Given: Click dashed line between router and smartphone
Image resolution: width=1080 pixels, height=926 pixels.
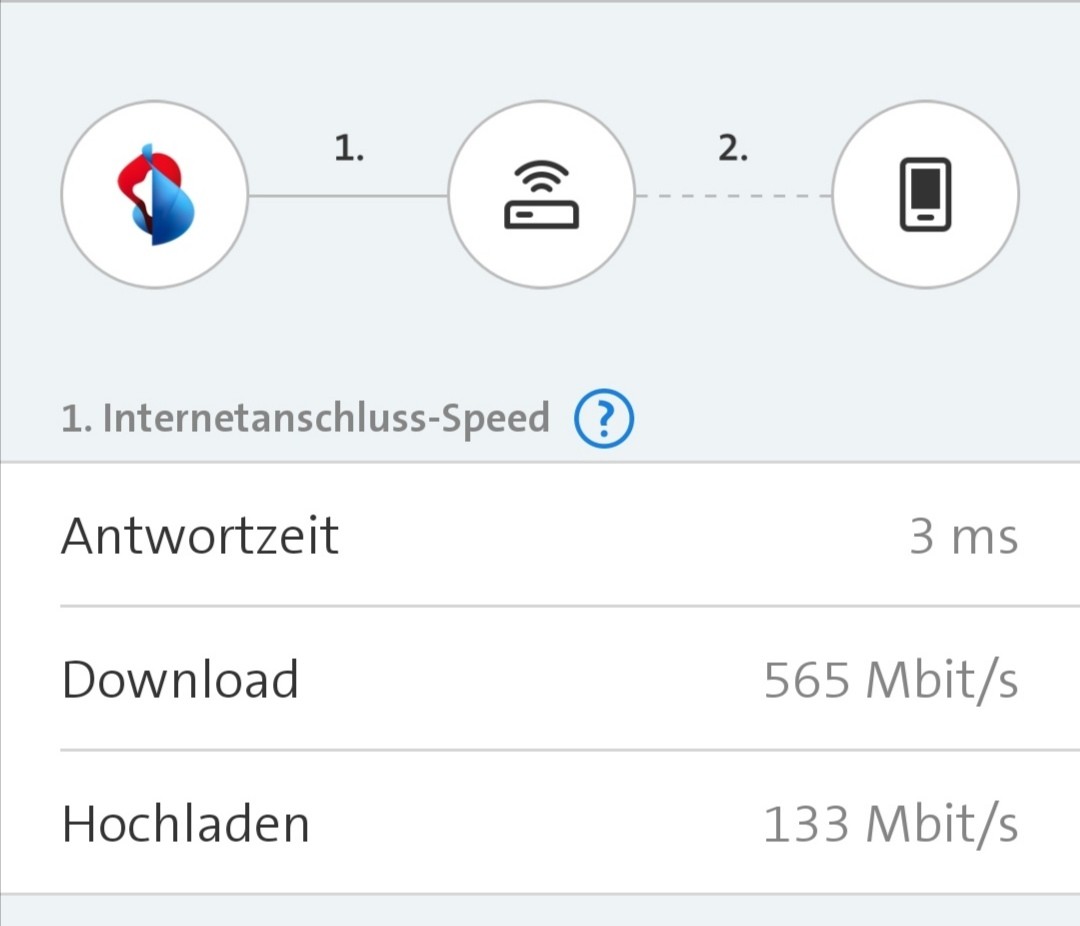Looking at the screenshot, I should (733, 196).
